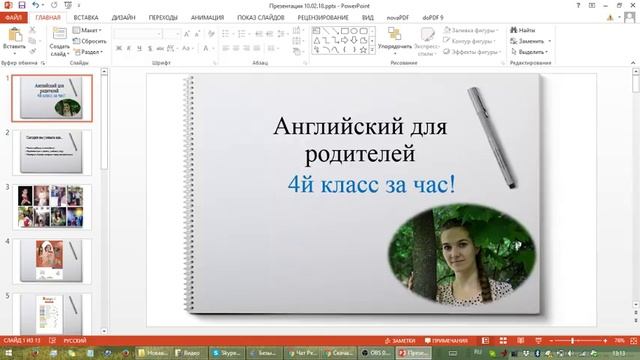Justify the paragraph text
The width and height of the screenshot is (640, 360).
[256, 48]
